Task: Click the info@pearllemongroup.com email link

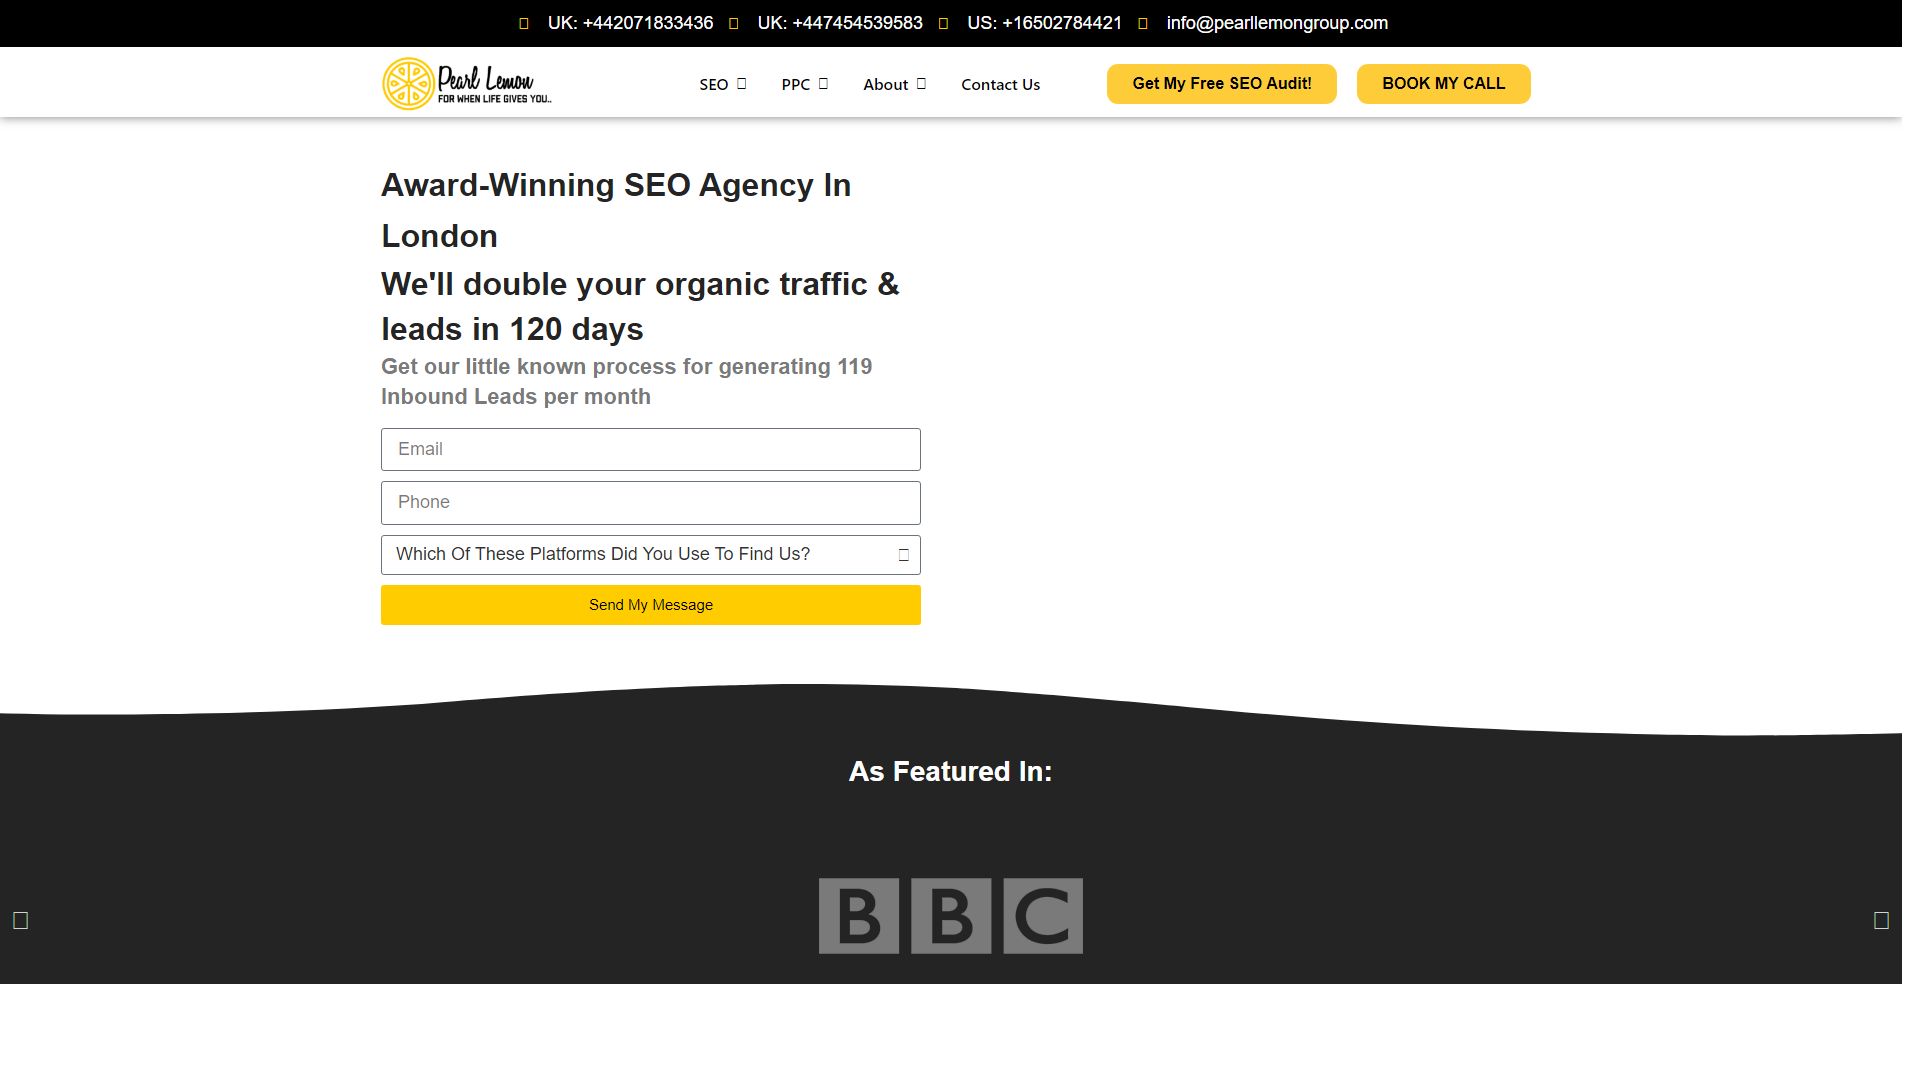Action: pyautogui.click(x=1277, y=23)
